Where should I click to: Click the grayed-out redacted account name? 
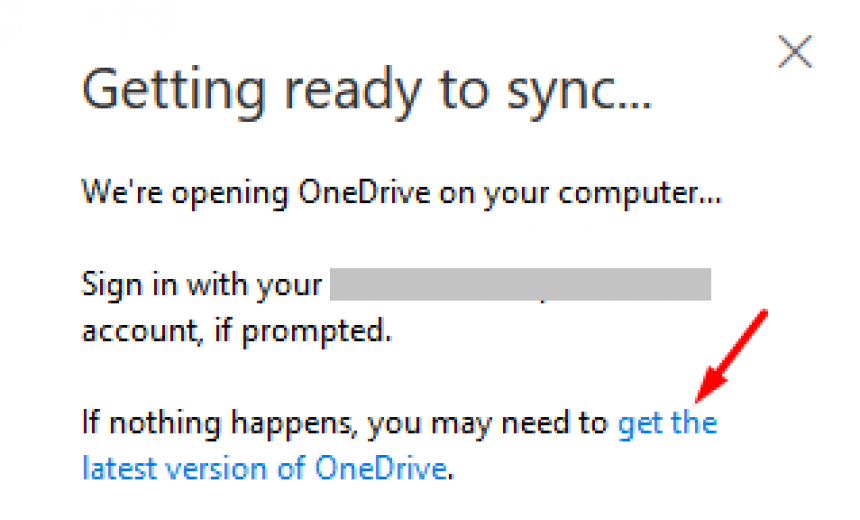[520, 284]
